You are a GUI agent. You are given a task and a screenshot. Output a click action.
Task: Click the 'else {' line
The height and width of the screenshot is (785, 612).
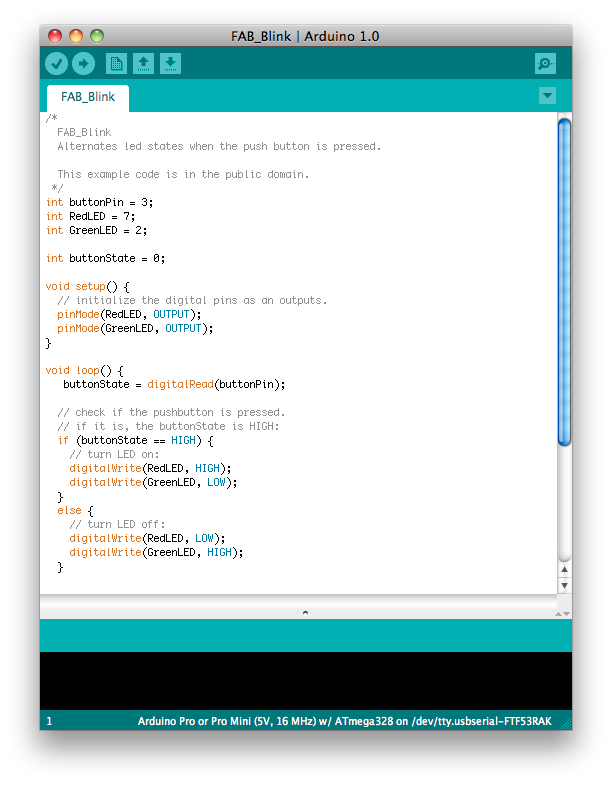tap(75, 511)
